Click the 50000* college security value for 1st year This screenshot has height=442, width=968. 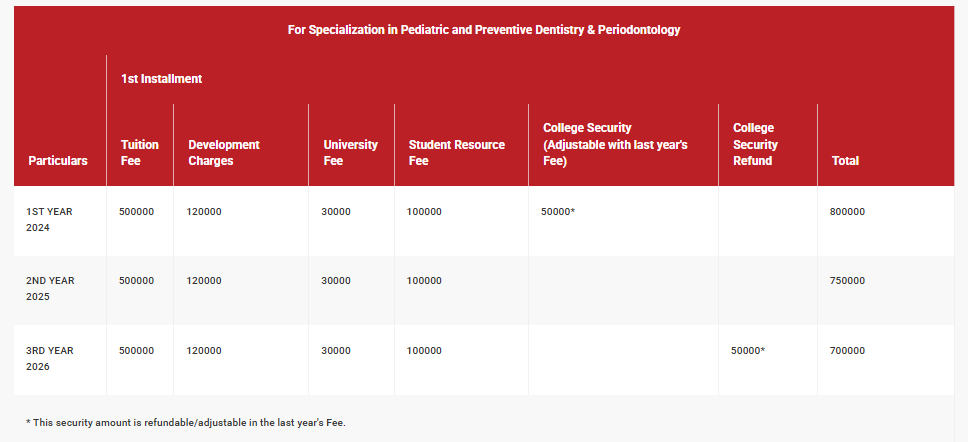[x=558, y=212]
